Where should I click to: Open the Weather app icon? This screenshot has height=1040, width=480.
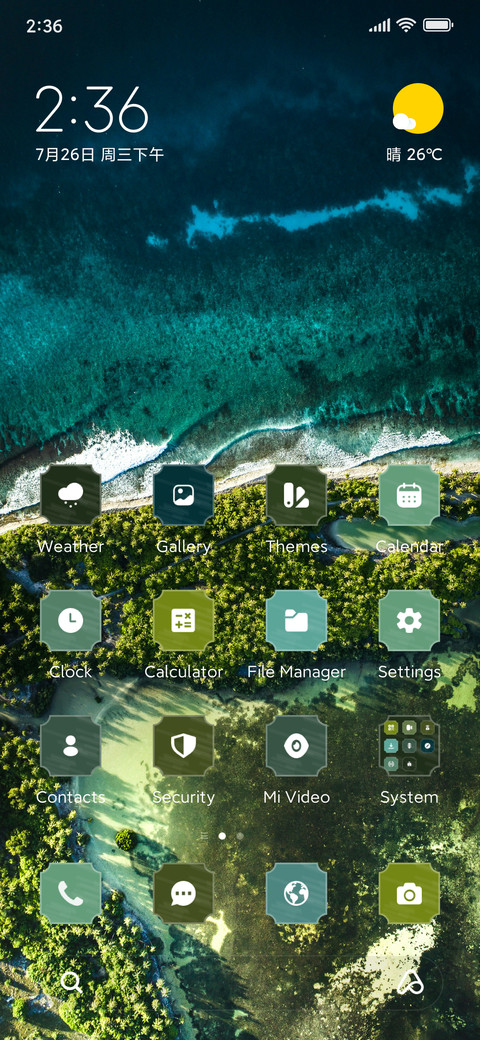(x=71, y=495)
